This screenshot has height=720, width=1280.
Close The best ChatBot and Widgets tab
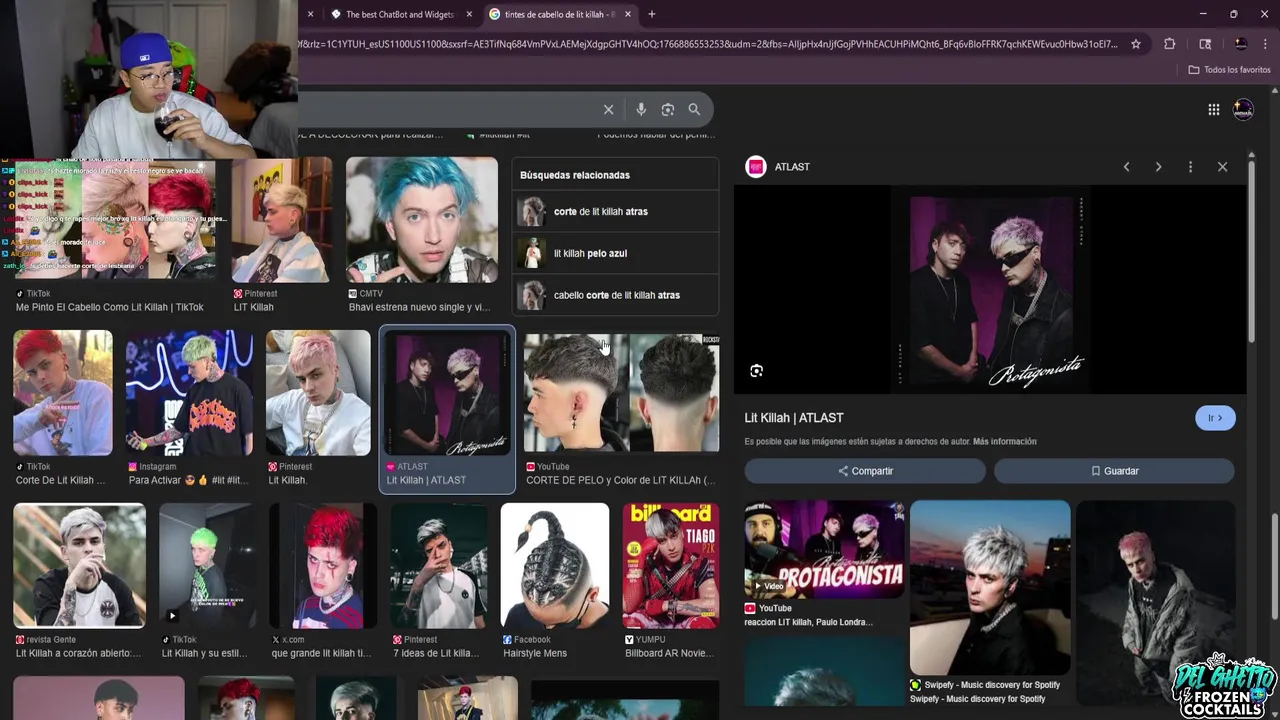point(469,14)
